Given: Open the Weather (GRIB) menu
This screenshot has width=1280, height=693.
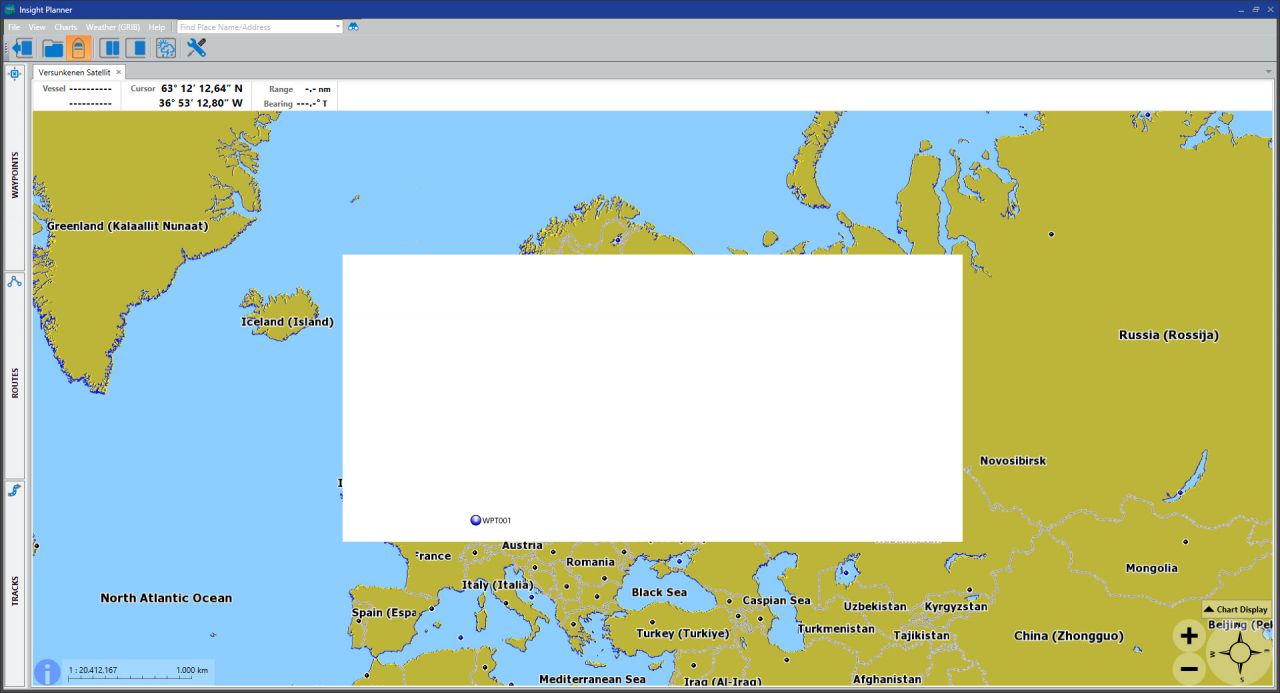Looking at the screenshot, I should pyautogui.click(x=112, y=27).
